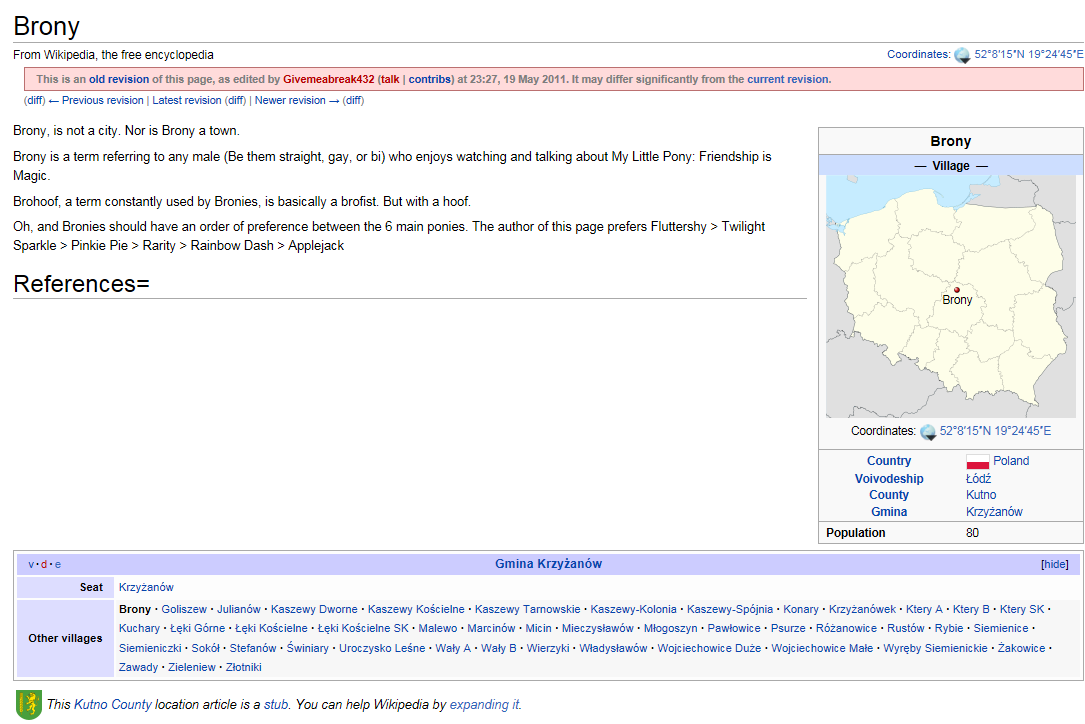Open the Sokół village link
This screenshot has width=1085, height=724.
[206, 648]
